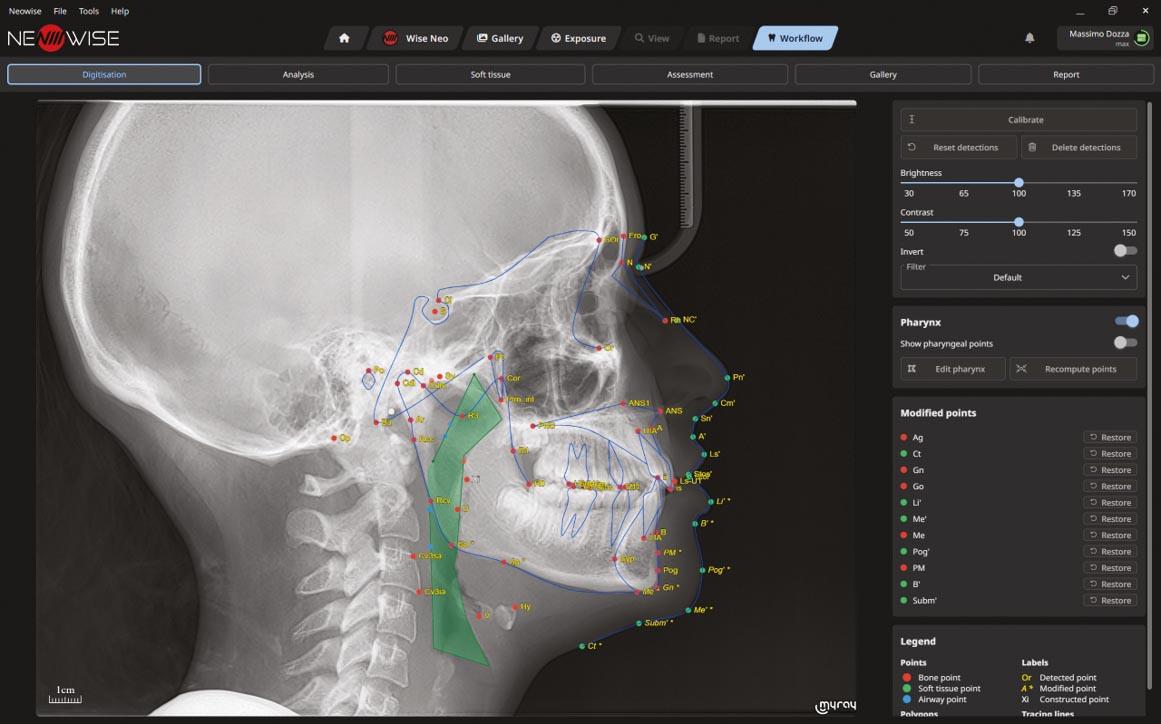Restore the Subm' modified point

coord(1110,601)
